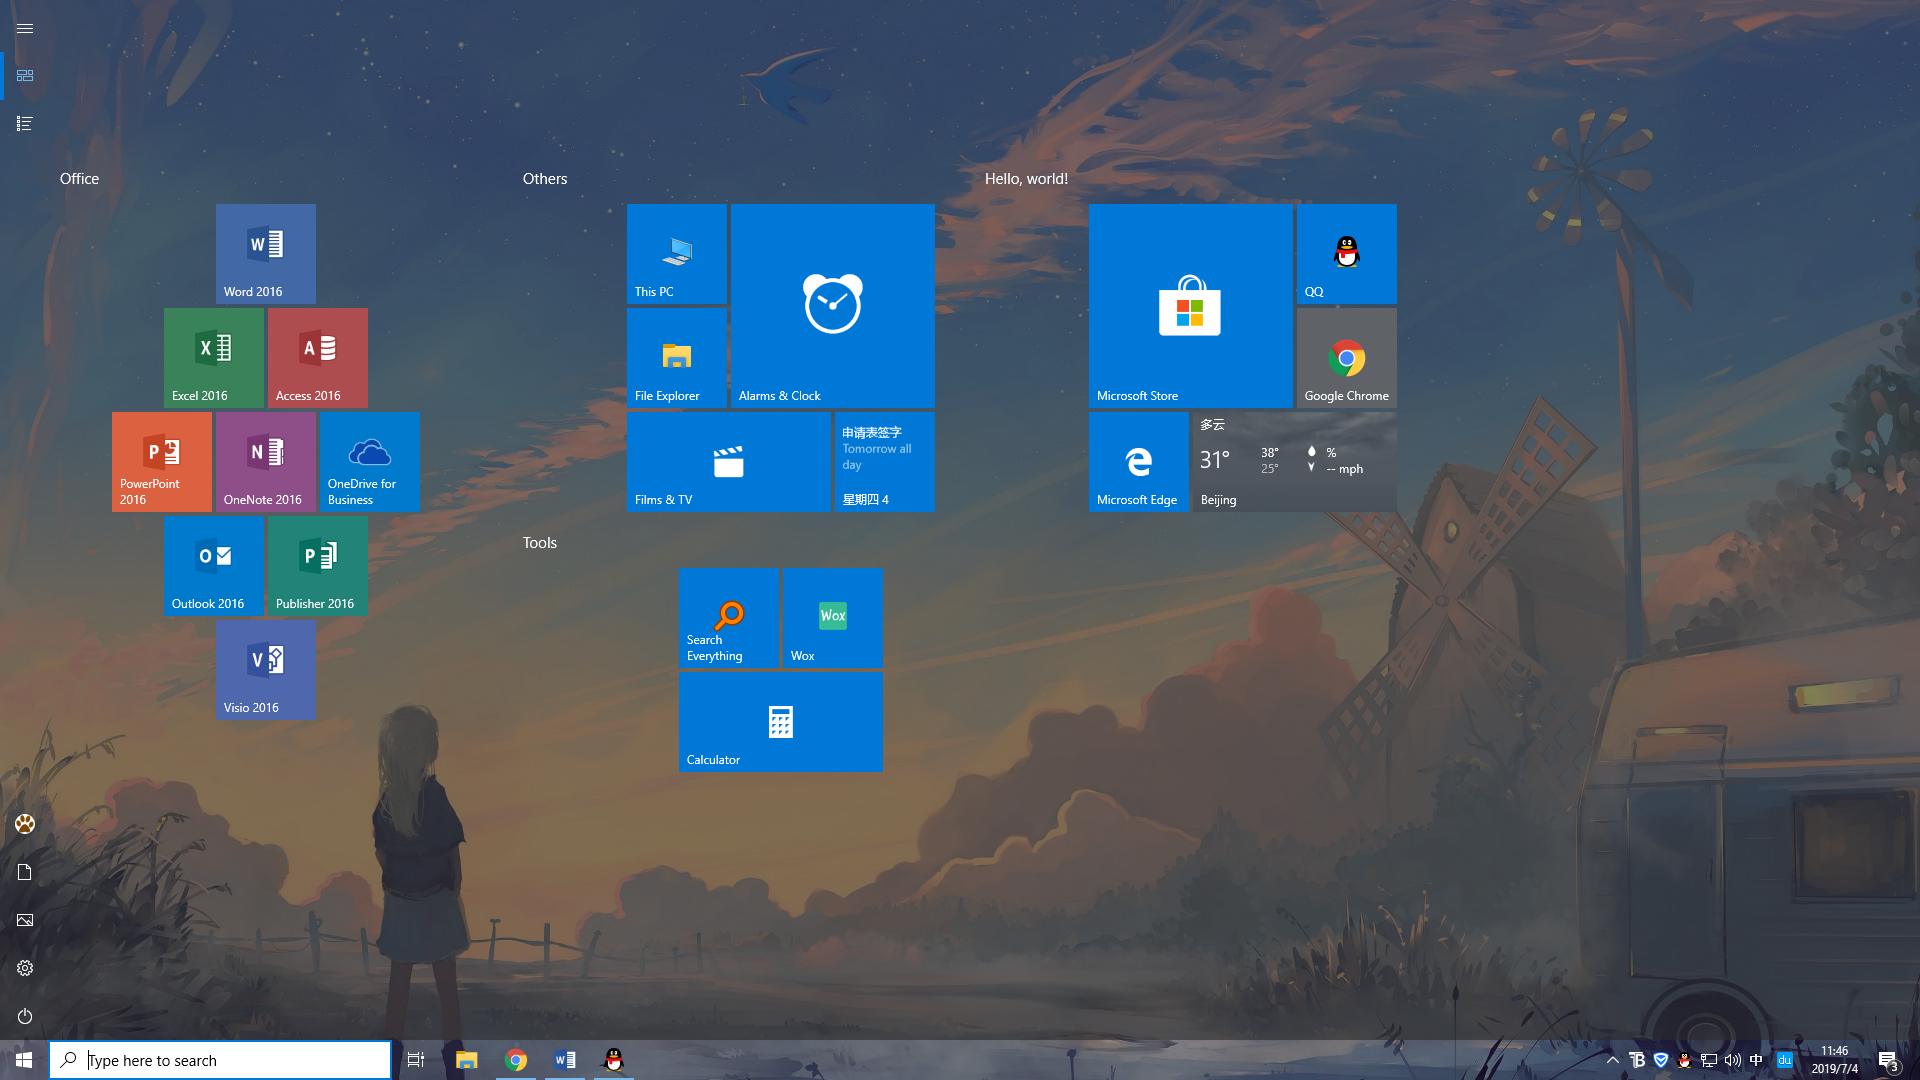Launch the Wox tile
The image size is (1920, 1080).
832,617
